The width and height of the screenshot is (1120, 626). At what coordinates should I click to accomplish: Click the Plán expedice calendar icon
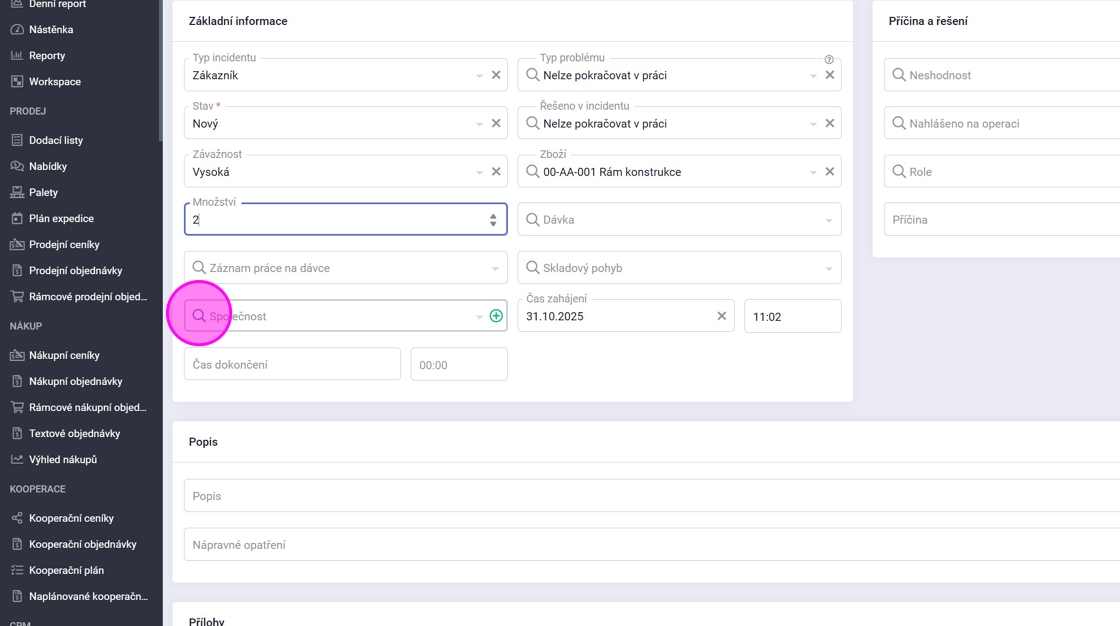point(17,218)
